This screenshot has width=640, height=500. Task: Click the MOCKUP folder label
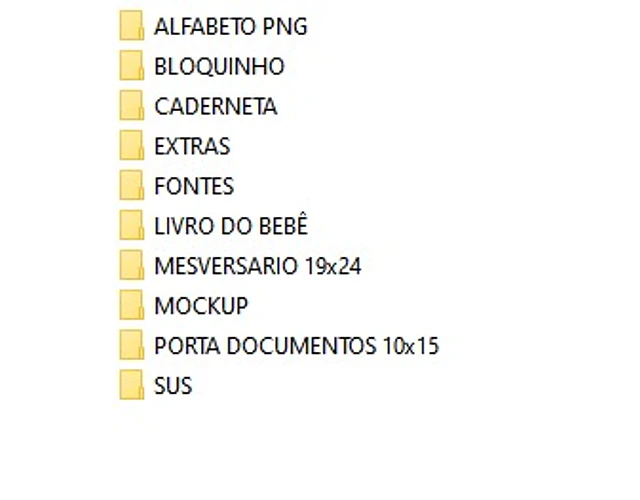201,306
